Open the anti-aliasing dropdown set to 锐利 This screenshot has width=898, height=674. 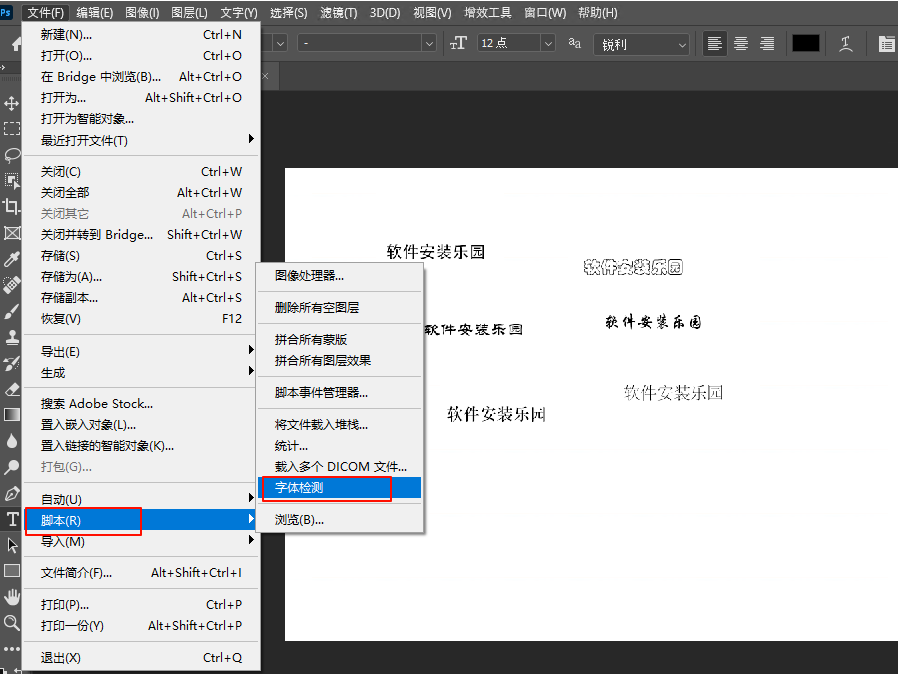tap(642, 44)
